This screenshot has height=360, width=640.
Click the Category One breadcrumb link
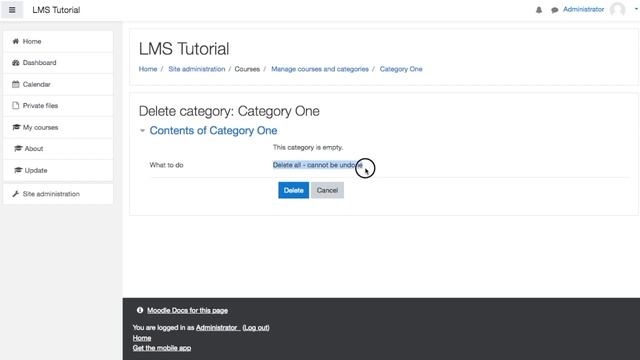point(401,69)
